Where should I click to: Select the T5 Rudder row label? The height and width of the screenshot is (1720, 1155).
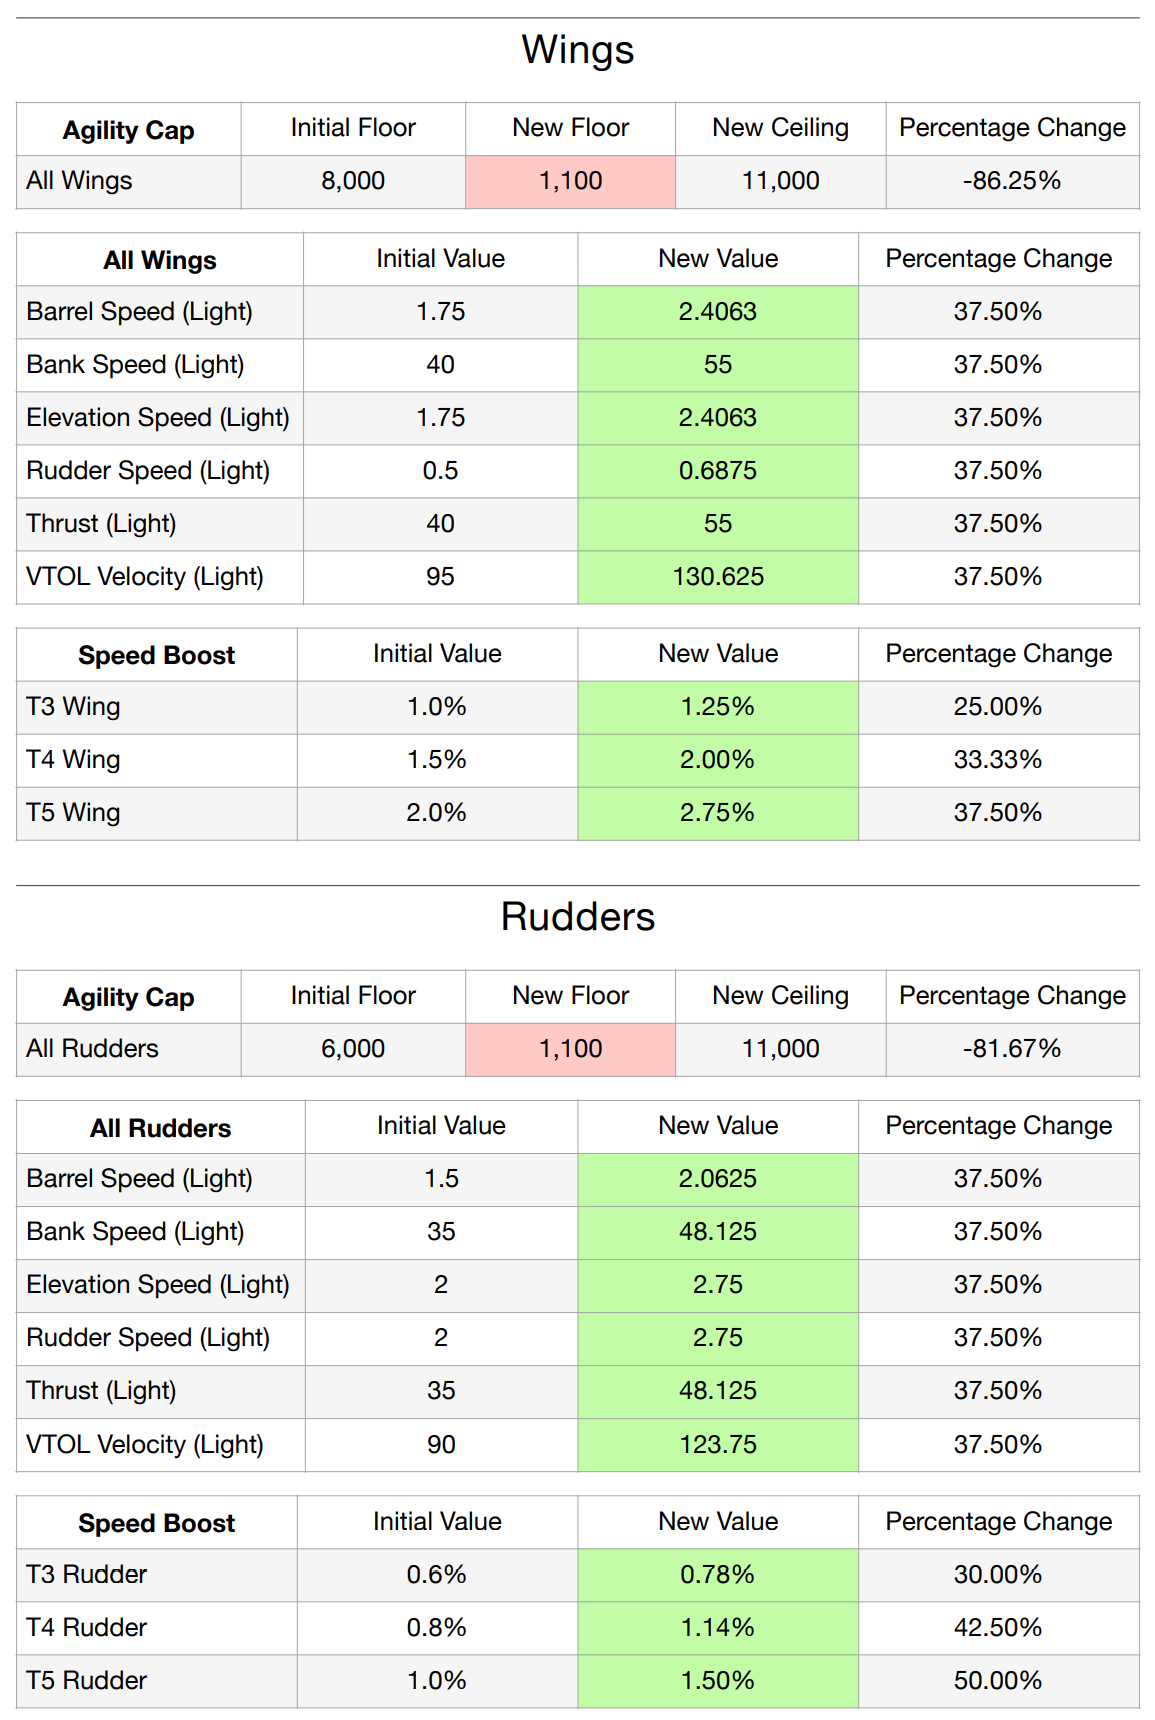[x=87, y=1681]
